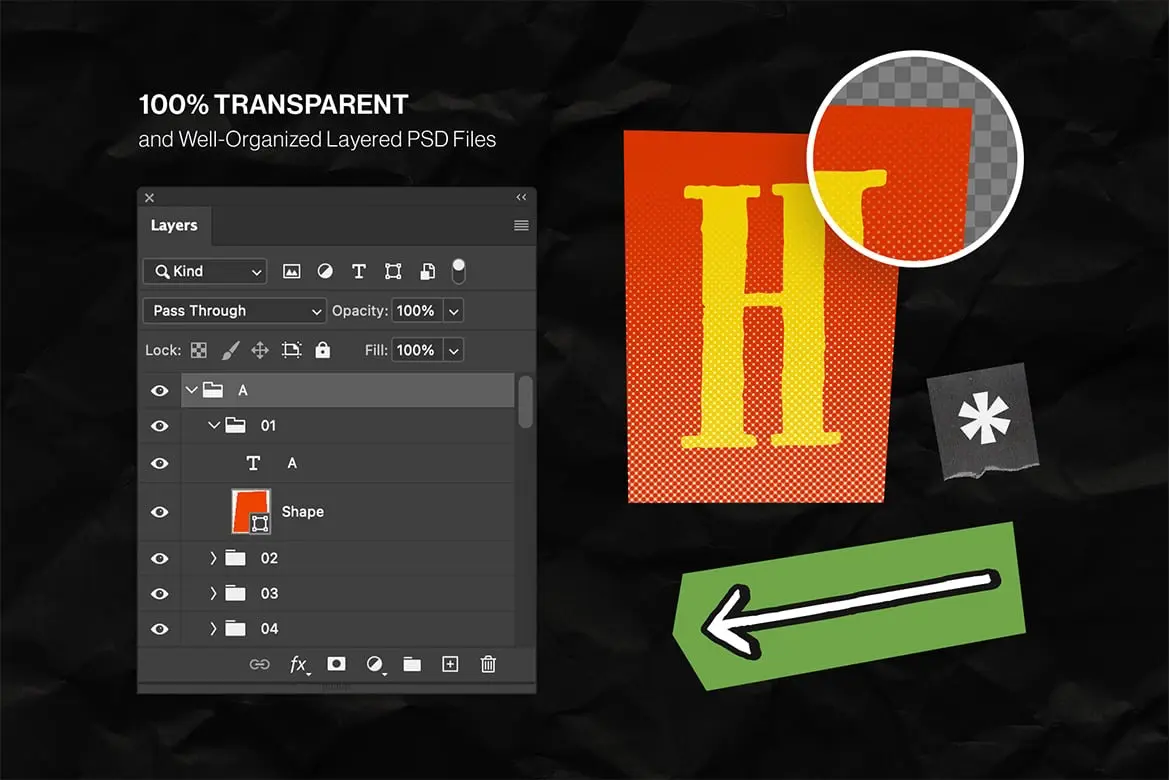Viewport: 1170px width, 780px height.
Task: Click the lock image pixels brush icon
Action: tap(229, 350)
